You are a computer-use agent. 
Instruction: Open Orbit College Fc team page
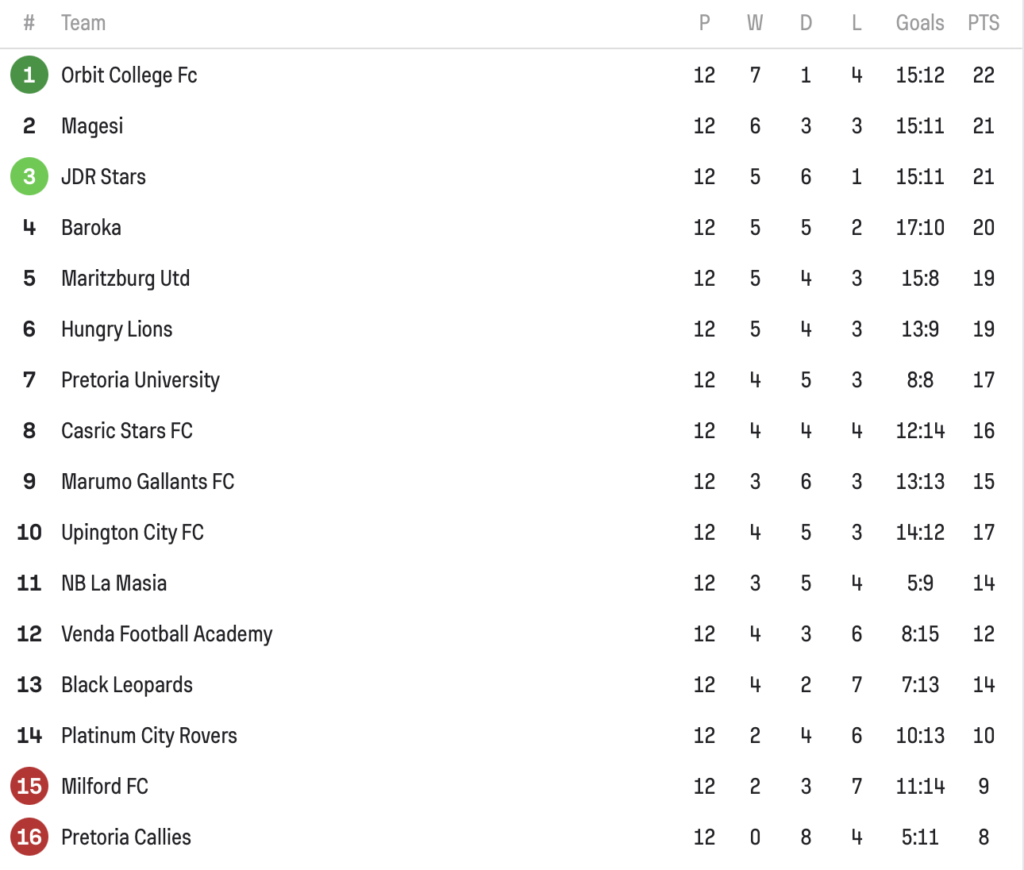pos(129,75)
